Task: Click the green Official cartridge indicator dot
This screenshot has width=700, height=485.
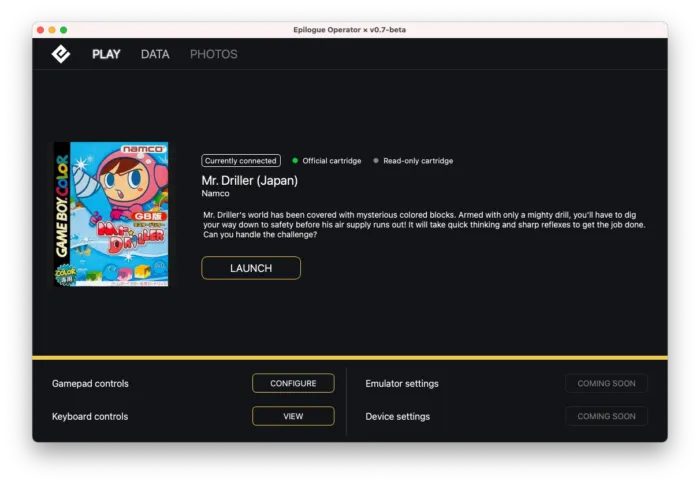Action: click(295, 160)
